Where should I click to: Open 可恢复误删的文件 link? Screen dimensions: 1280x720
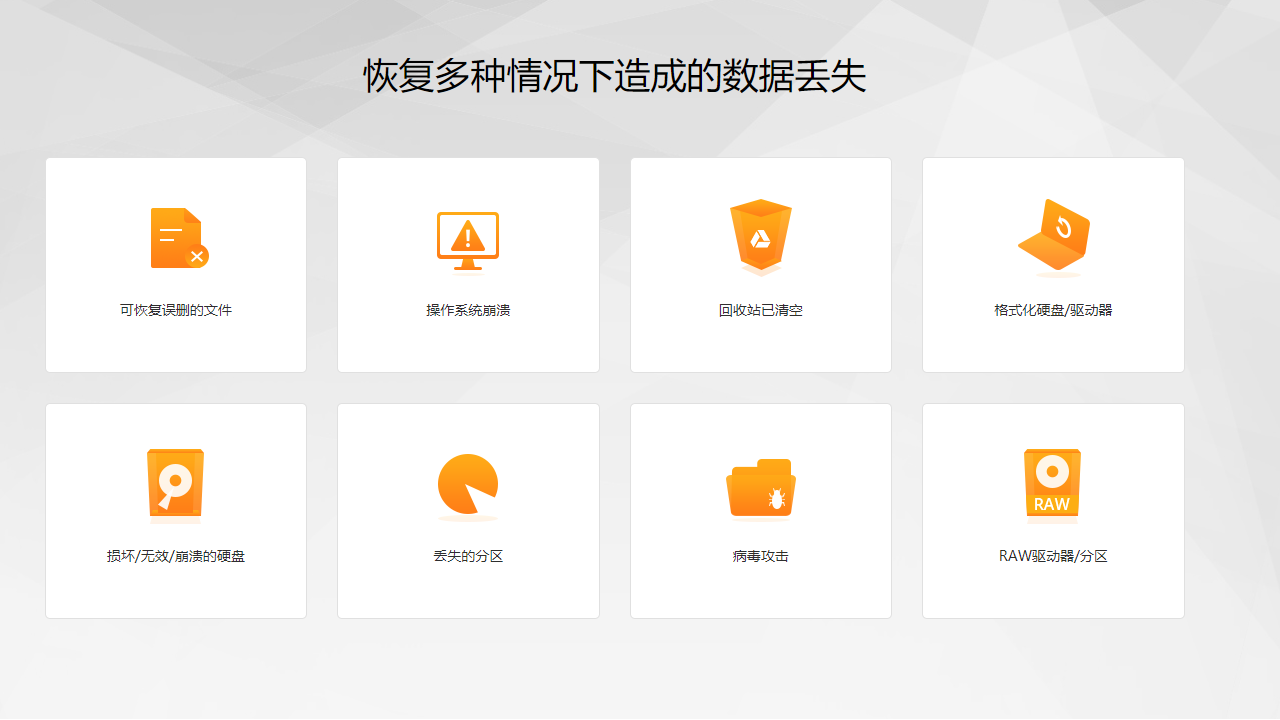click(x=175, y=310)
